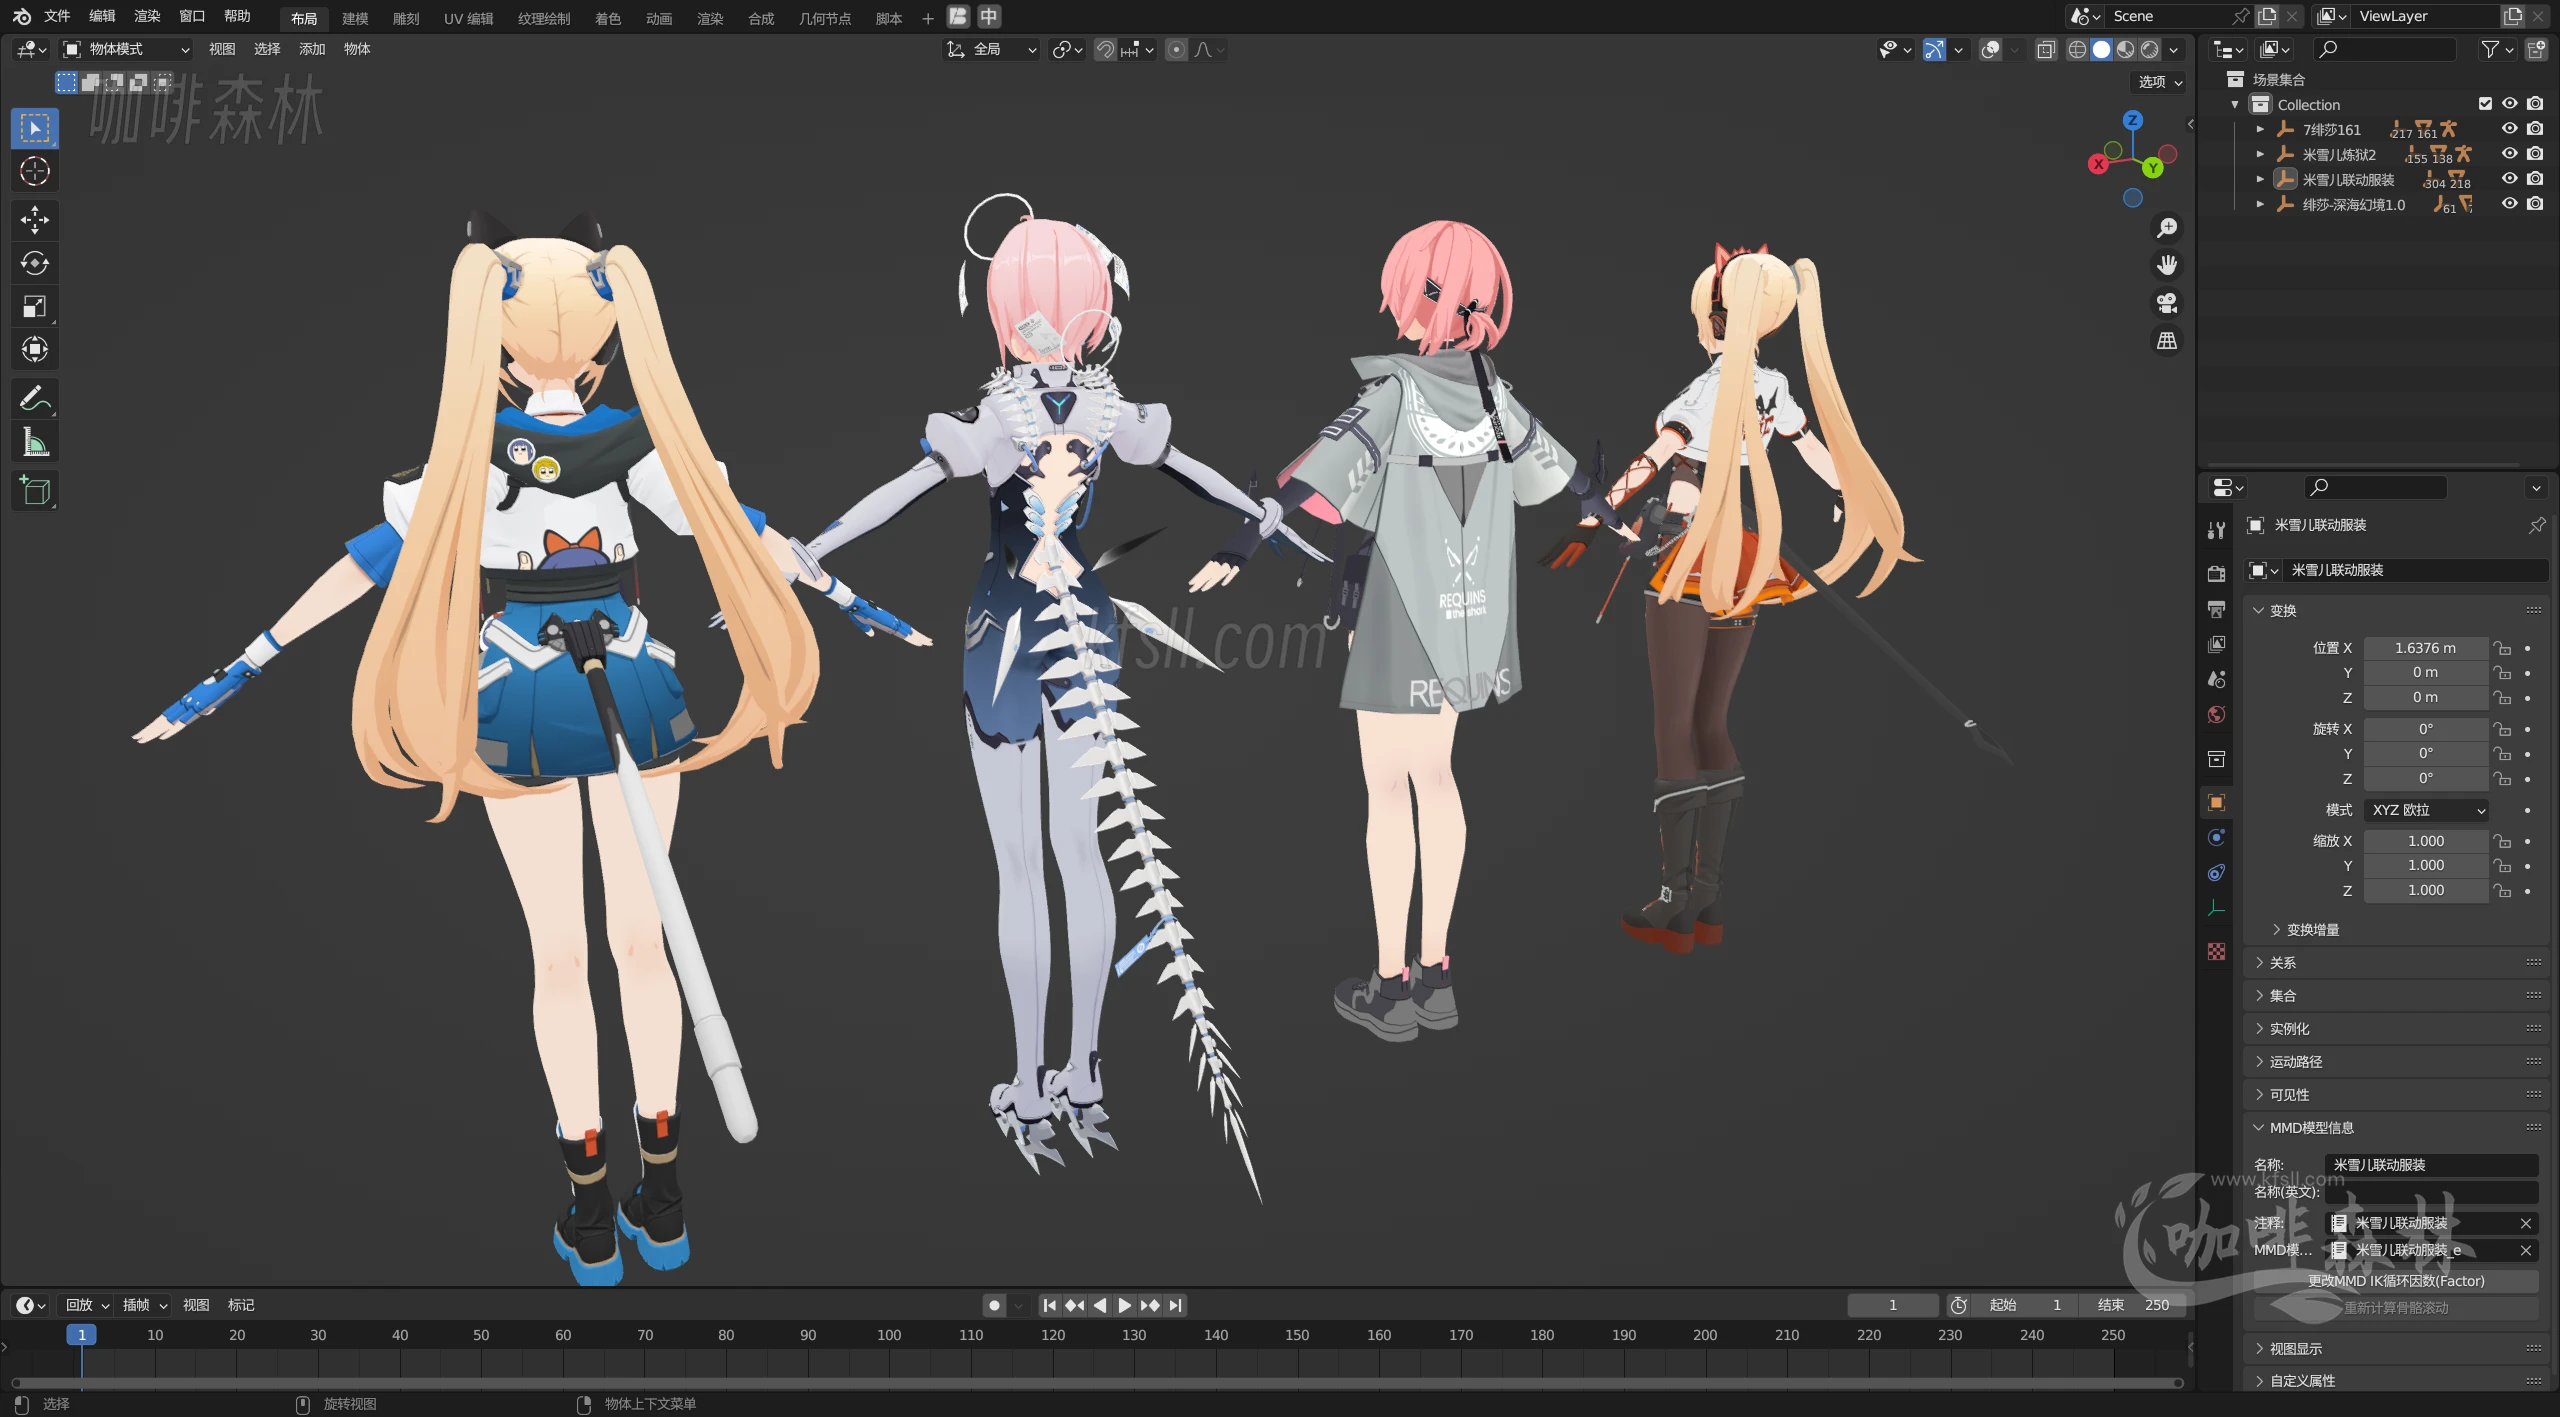2560x1417 pixels.
Task: Hide 米雪儿炼狱2 in viewport
Action: pos(2510,154)
